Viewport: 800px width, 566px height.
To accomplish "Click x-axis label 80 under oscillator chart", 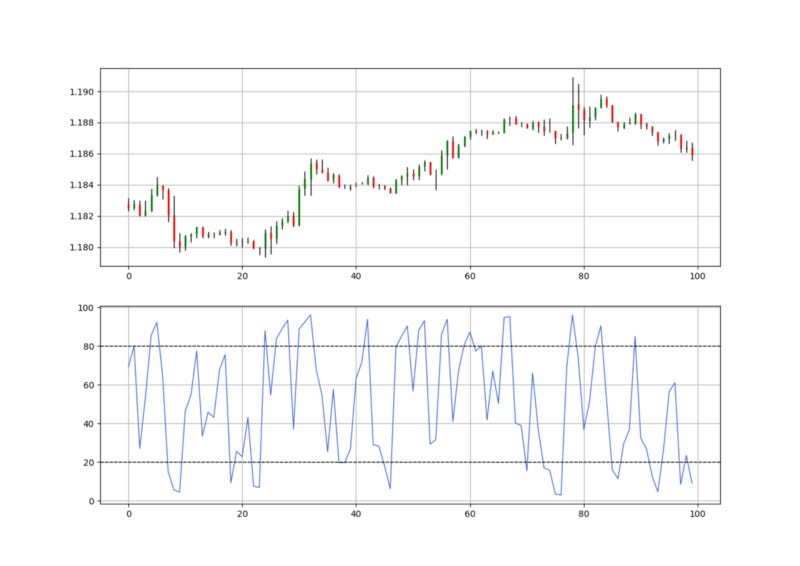I will (x=584, y=514).
